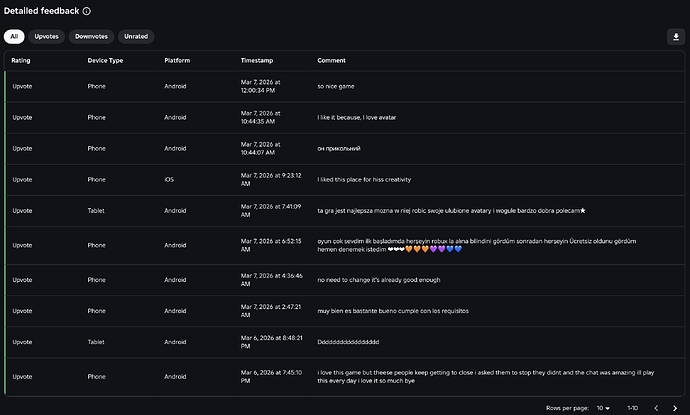Open the Rows per page dropdown
Screen dimensions: 690x415
point(599,408)
